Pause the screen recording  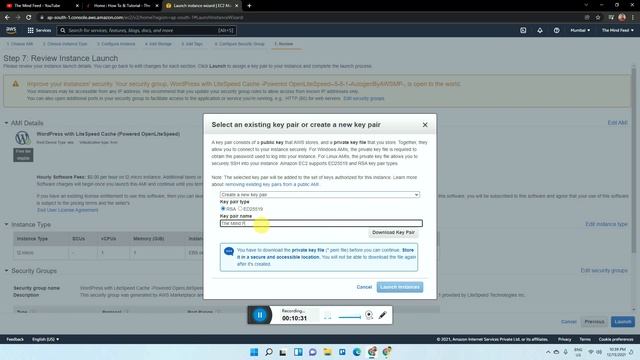pos(260,315)
